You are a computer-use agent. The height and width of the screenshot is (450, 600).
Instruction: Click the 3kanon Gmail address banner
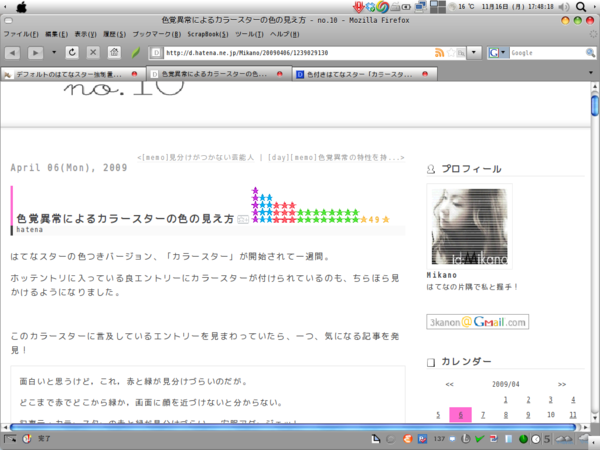478,322
